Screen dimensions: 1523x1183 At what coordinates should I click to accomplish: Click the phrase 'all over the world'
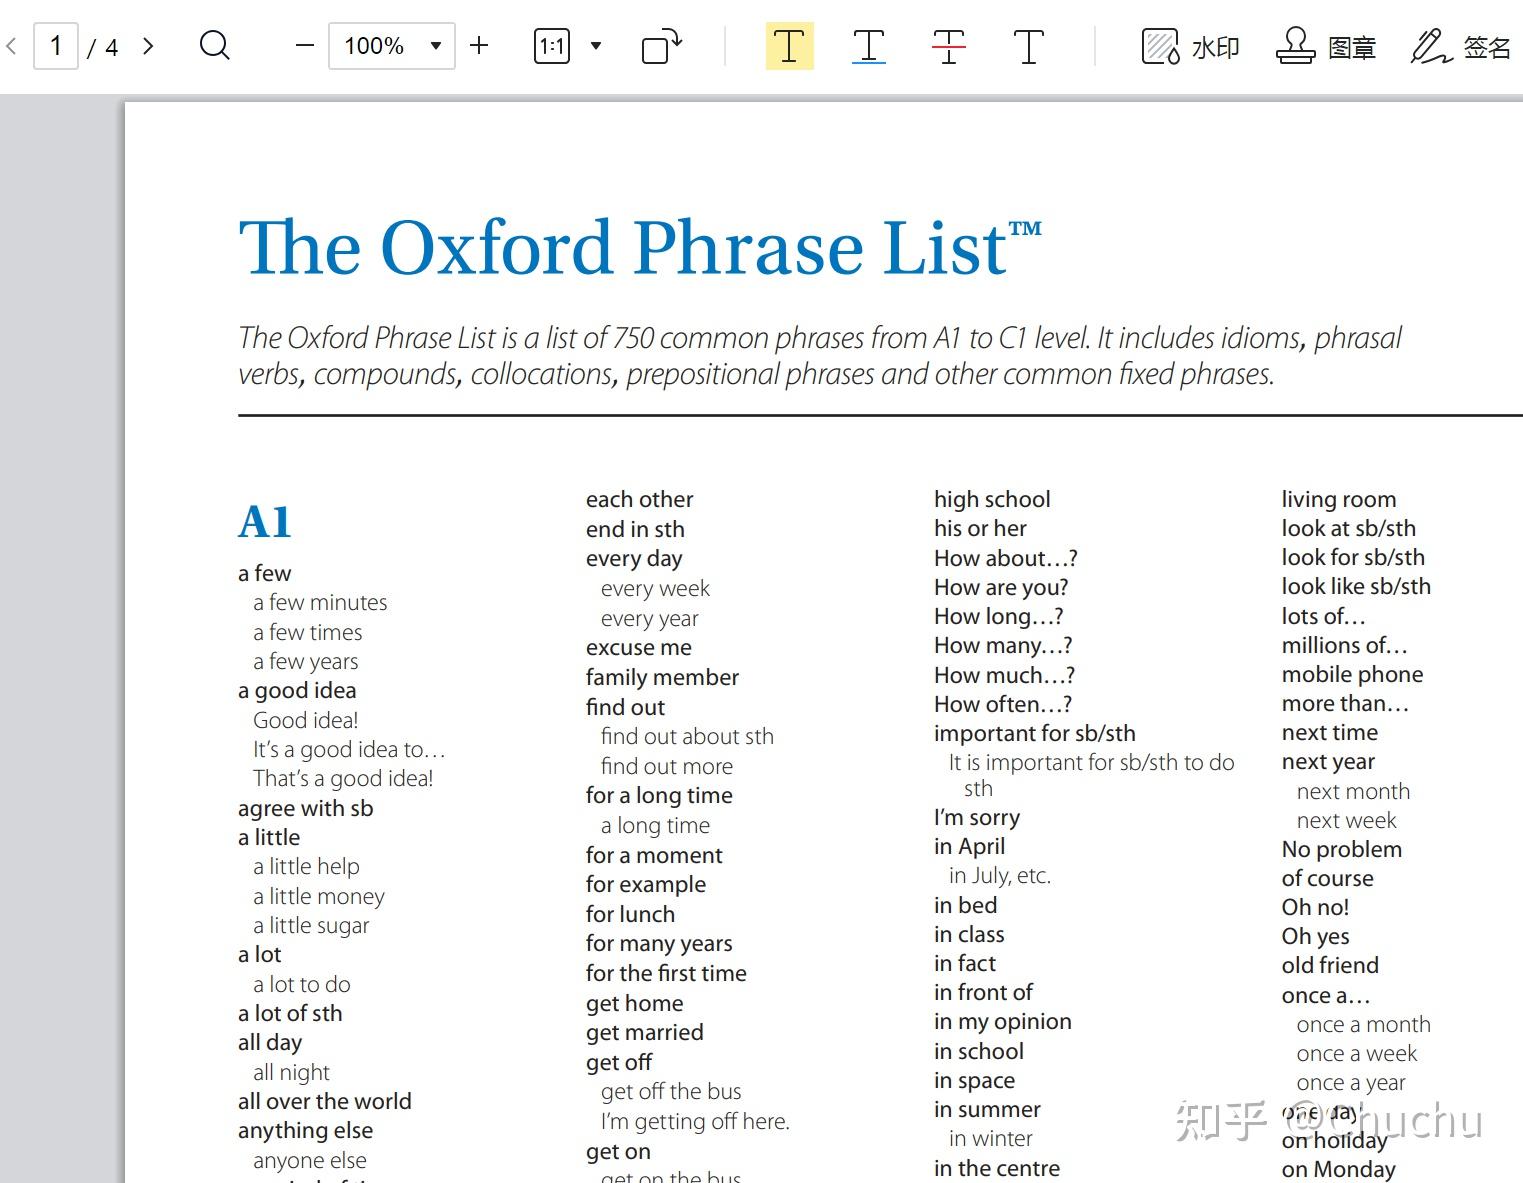(x=325, y=1102)
